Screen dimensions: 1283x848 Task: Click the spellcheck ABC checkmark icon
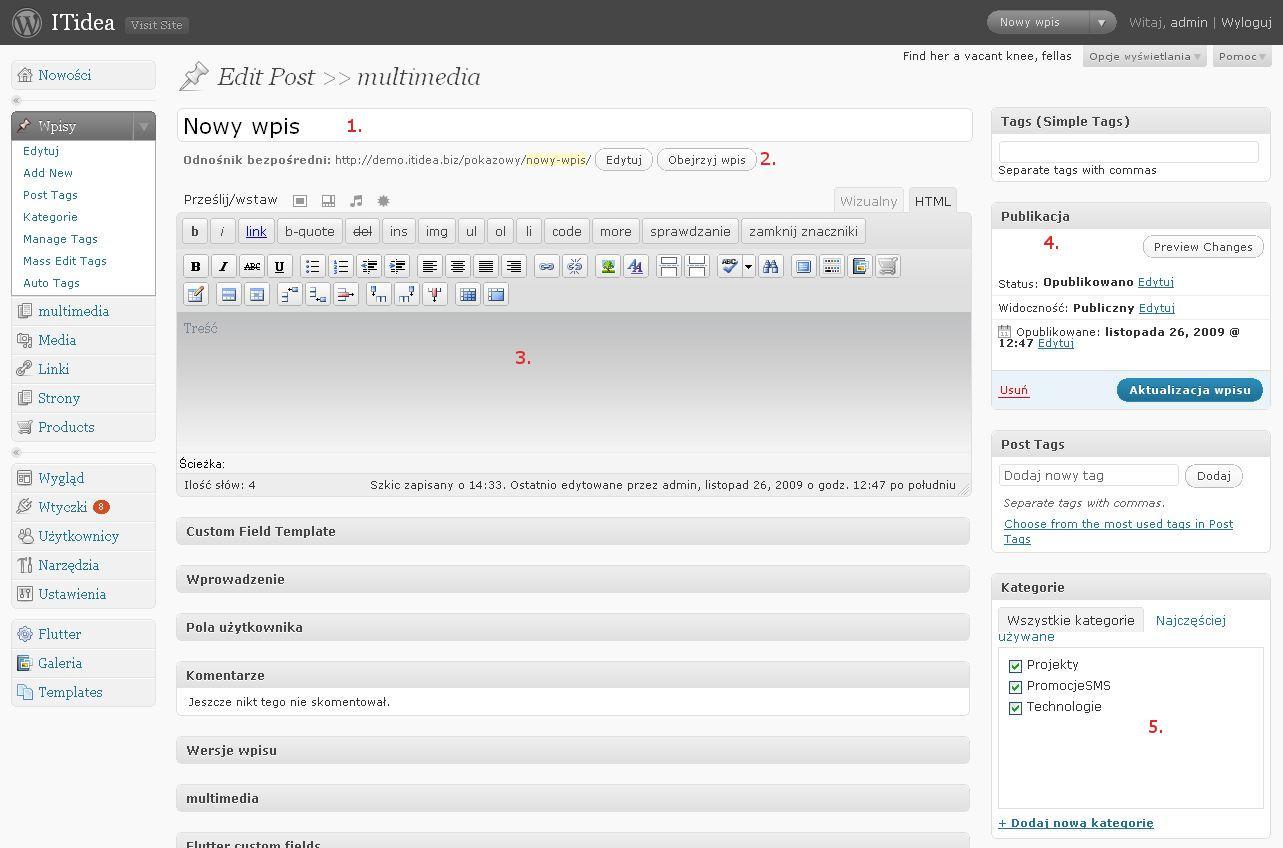729,266
